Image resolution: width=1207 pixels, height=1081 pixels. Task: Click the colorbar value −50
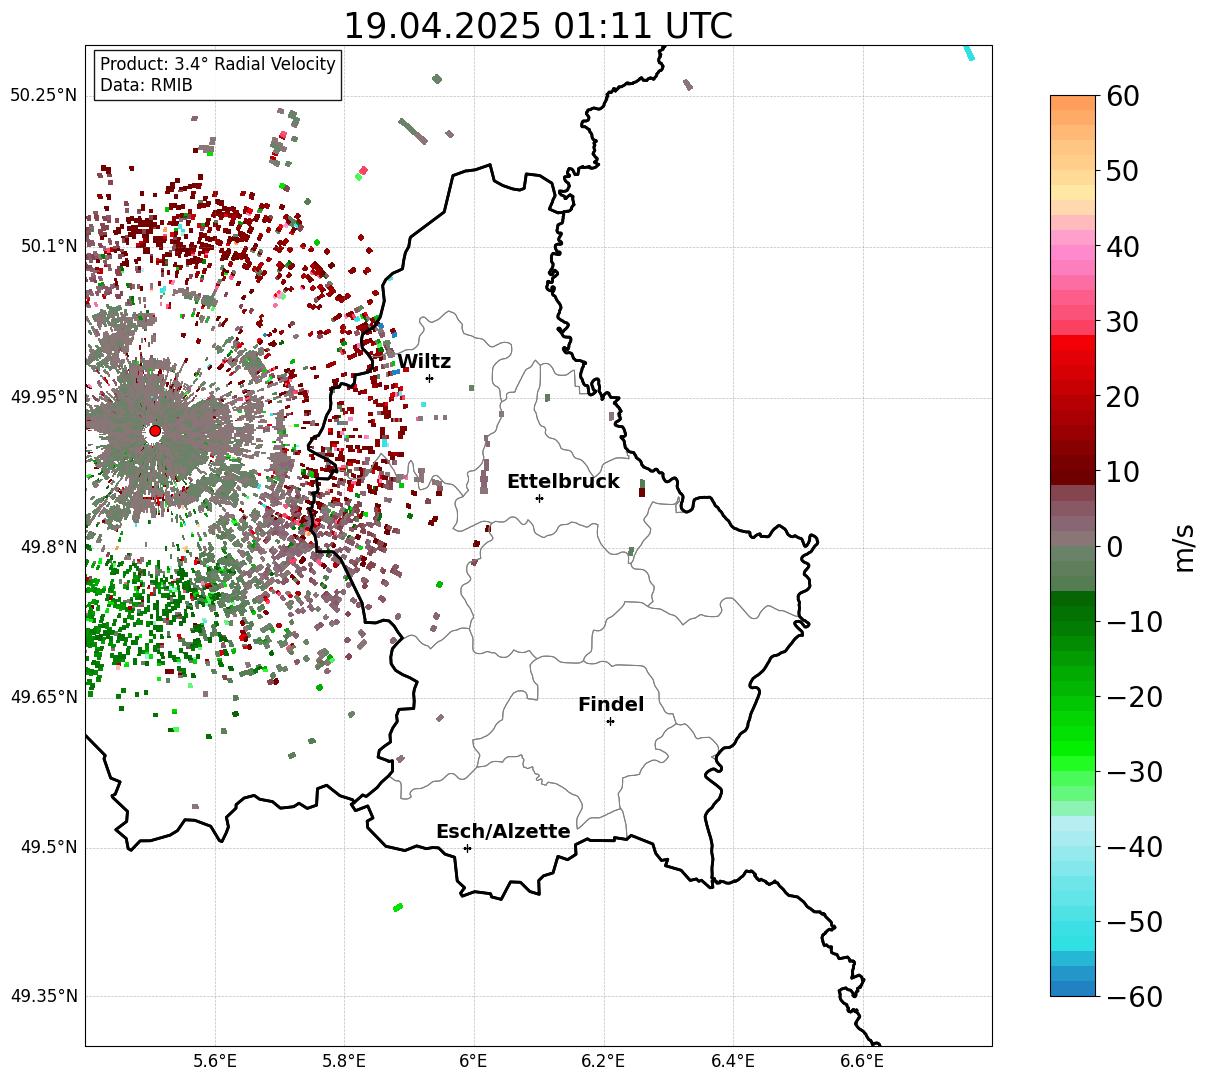tap(1134, 921)
